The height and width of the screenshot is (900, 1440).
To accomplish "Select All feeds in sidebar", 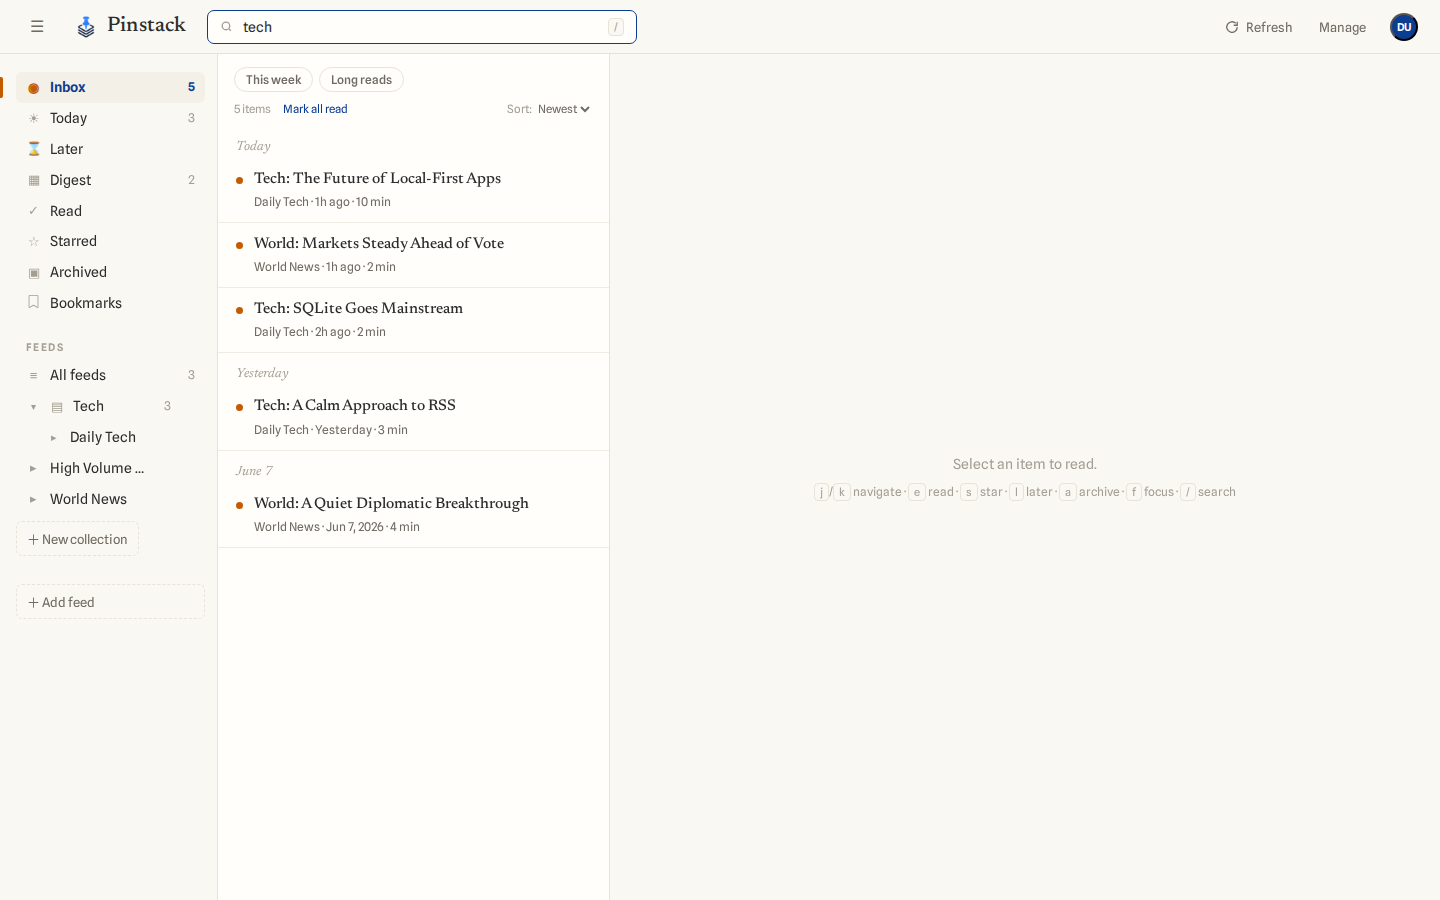I will tap(110, 375).
